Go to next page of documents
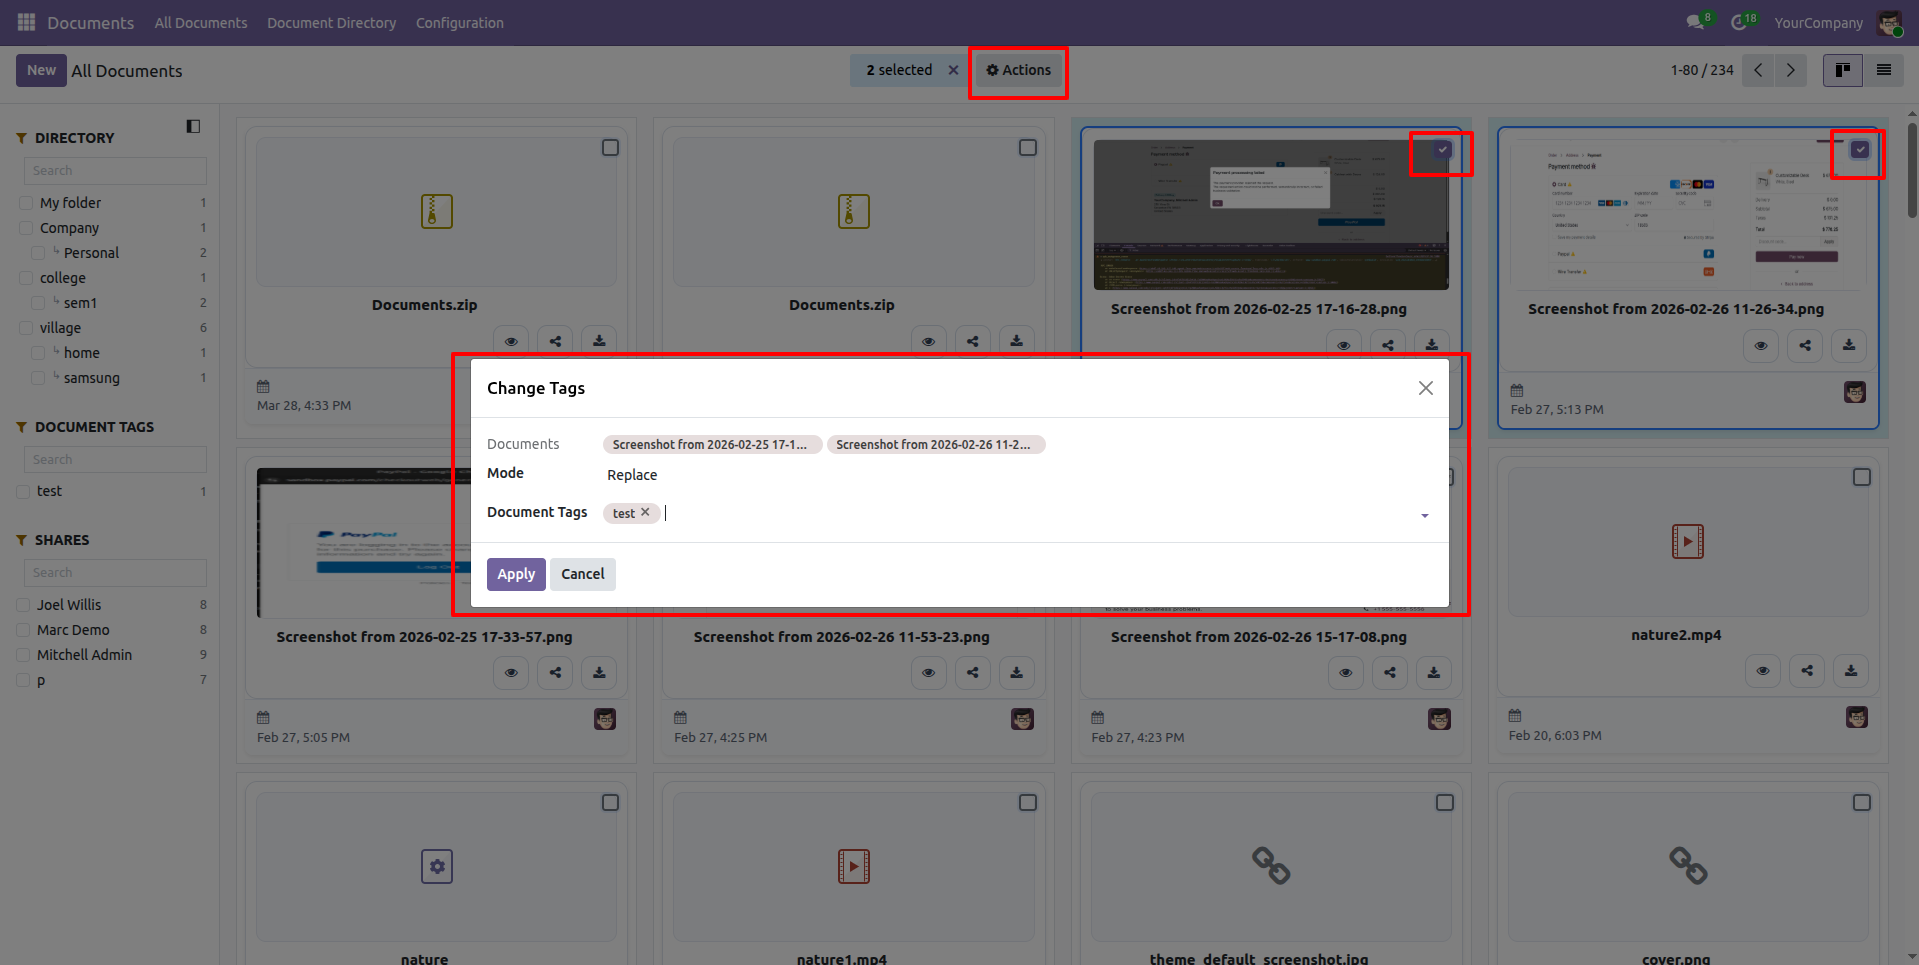Image resolution: width=1919 pixels, height=965 pixels. tap(1791, 70)
